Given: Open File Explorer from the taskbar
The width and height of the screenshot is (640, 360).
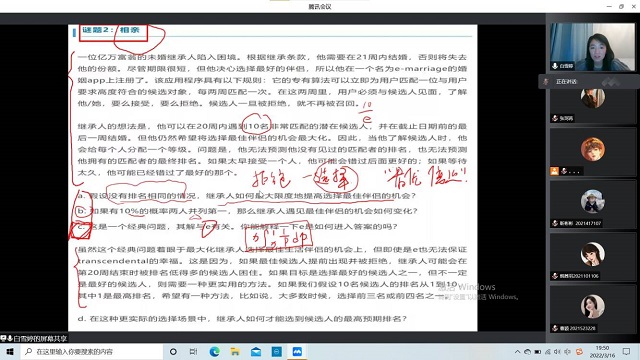Looking at the screenshot, I should pos(235,351).
